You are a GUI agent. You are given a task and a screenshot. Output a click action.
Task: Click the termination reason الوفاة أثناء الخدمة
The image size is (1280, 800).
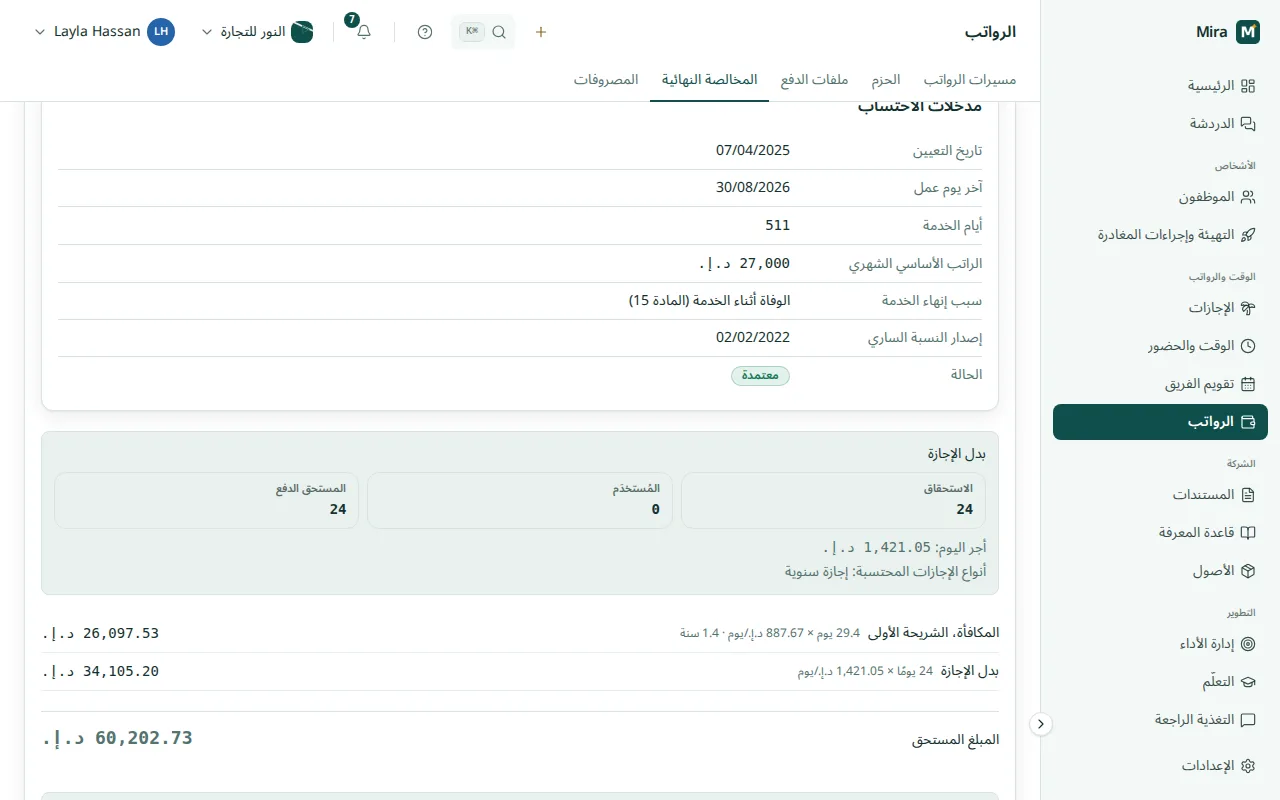click(709, 300)
